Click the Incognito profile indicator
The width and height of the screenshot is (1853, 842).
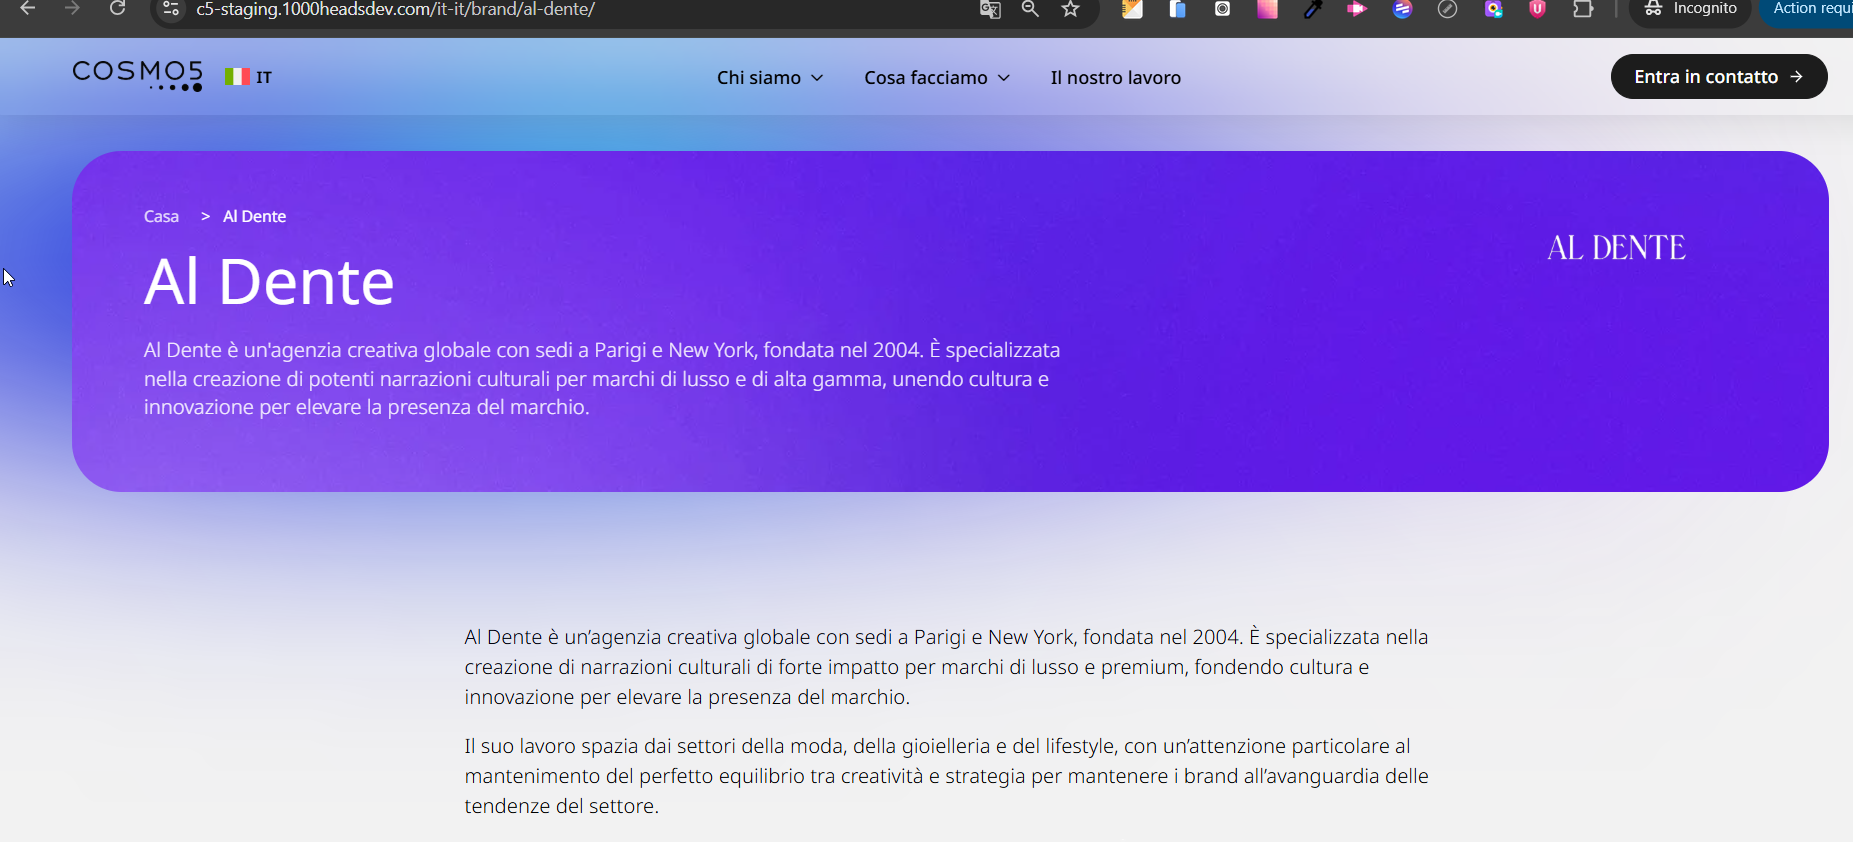point(1691,9)
